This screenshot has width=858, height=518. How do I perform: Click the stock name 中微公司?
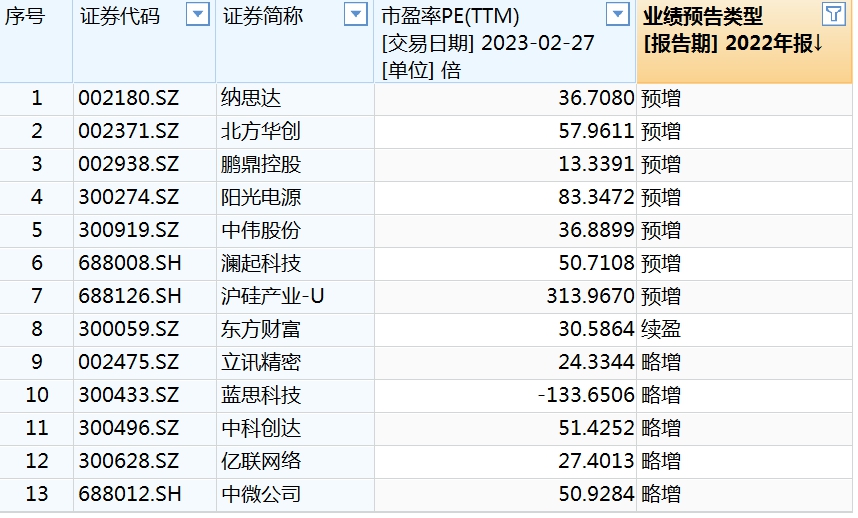point(261,494)
